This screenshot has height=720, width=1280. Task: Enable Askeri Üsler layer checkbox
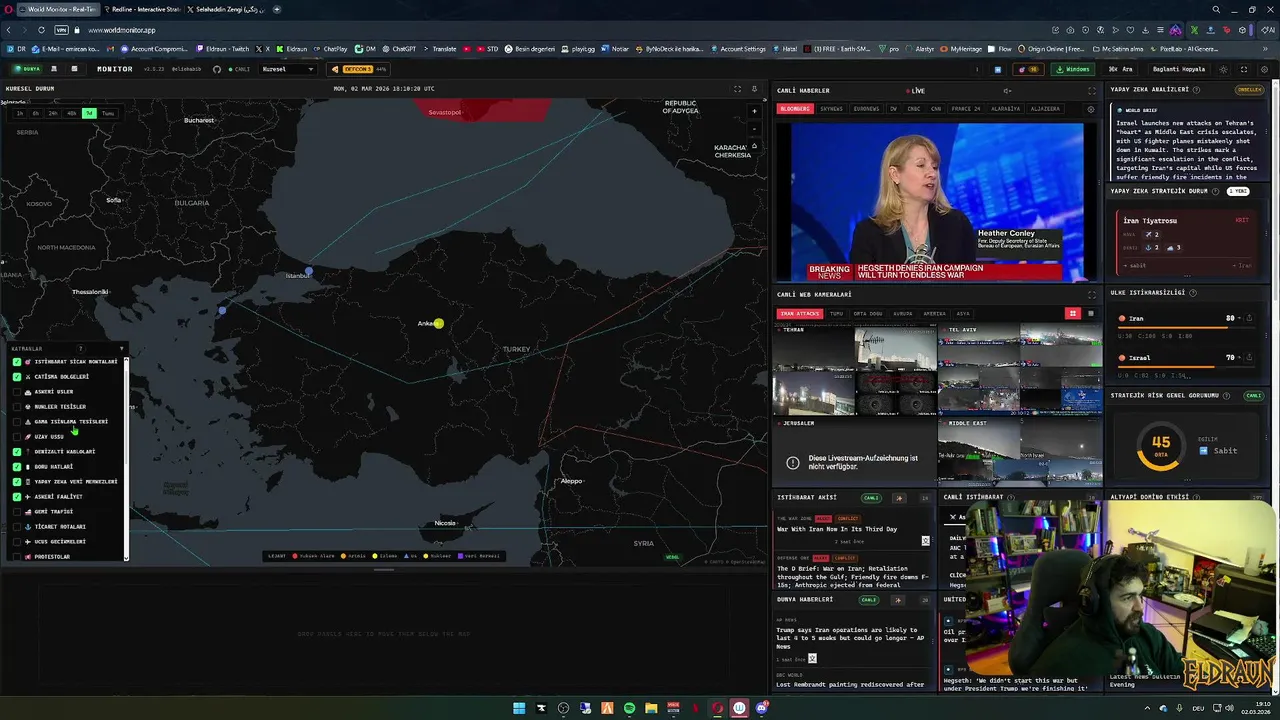pos(17,392)
